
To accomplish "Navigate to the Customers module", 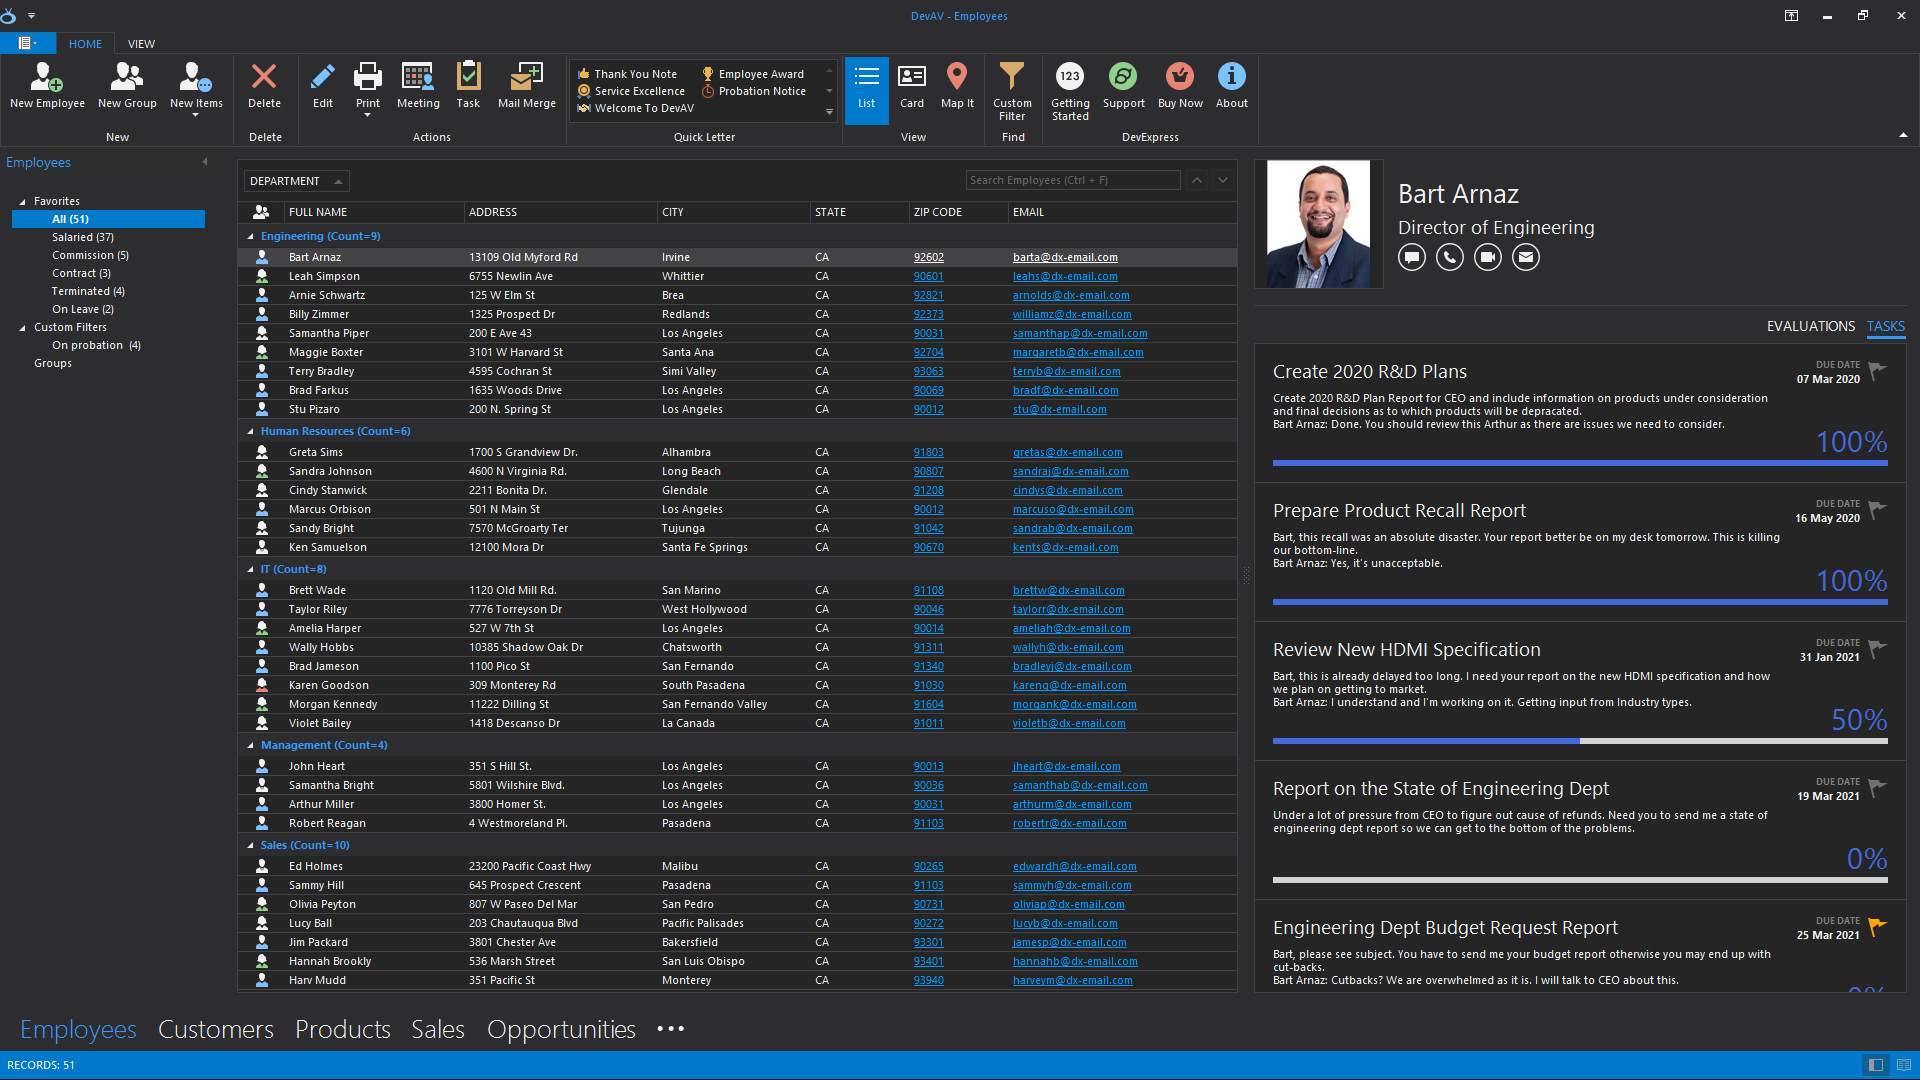I will click(x=215, y=1029).
